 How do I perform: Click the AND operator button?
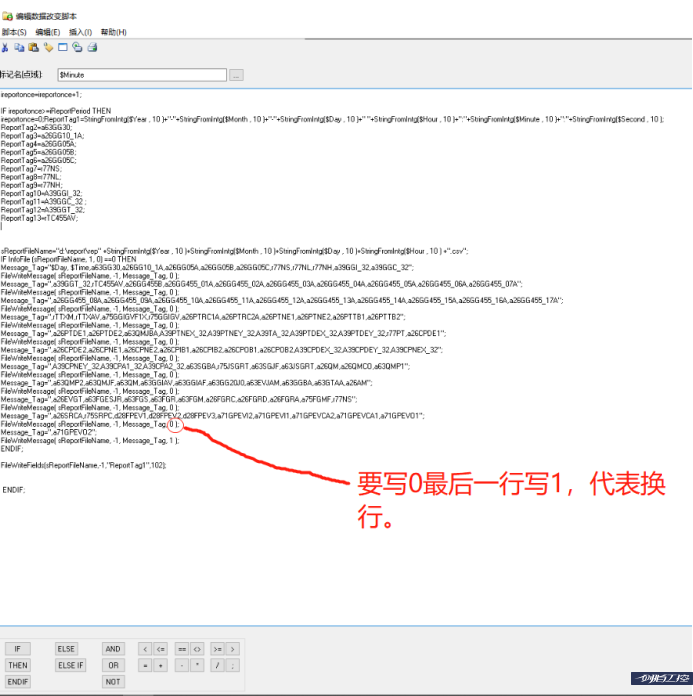[113, 649]
